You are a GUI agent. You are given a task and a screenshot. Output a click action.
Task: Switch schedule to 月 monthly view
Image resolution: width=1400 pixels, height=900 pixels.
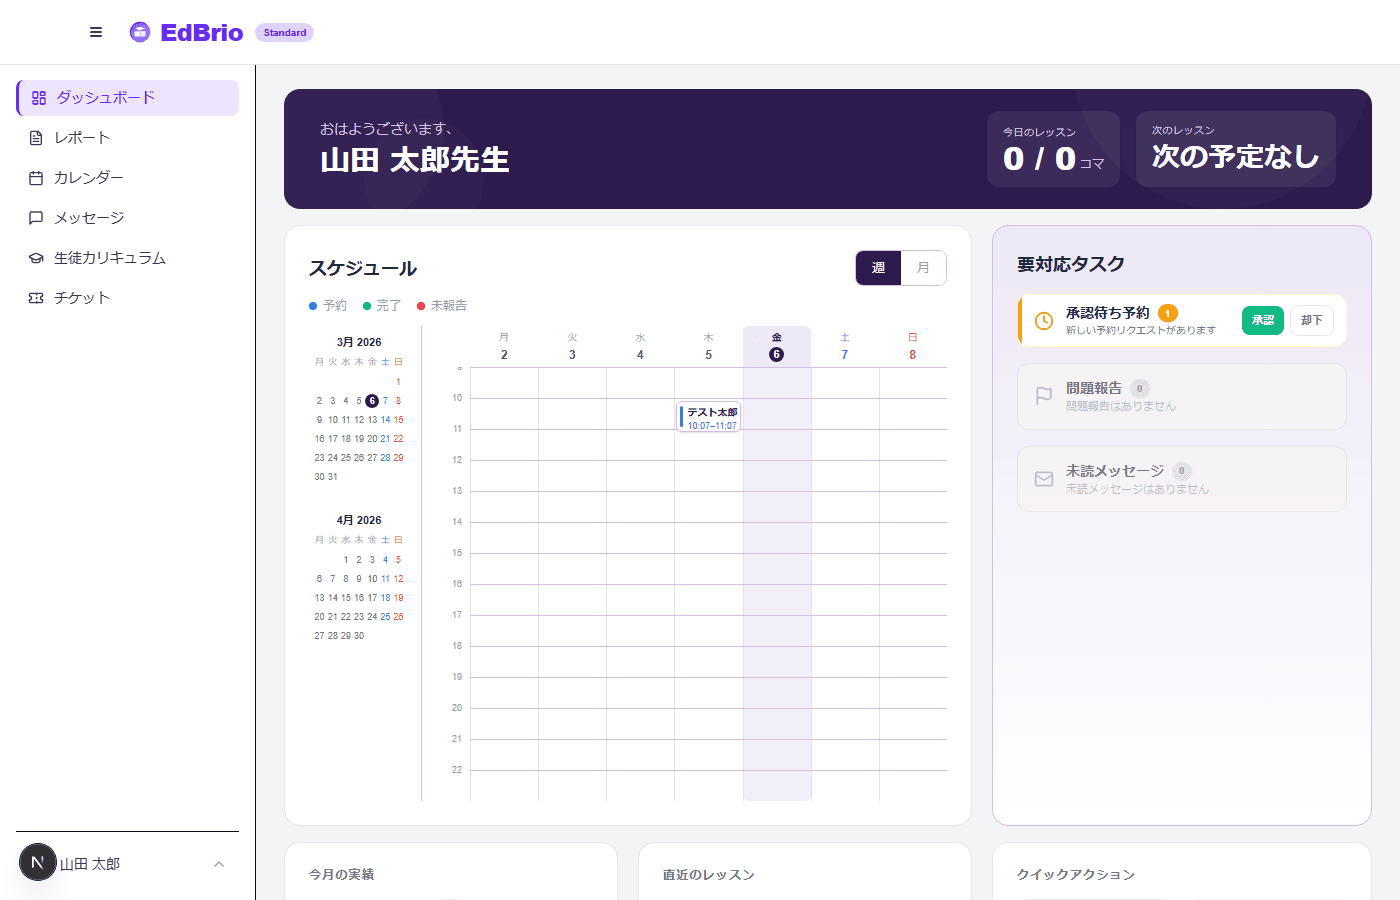coord(923,268)
